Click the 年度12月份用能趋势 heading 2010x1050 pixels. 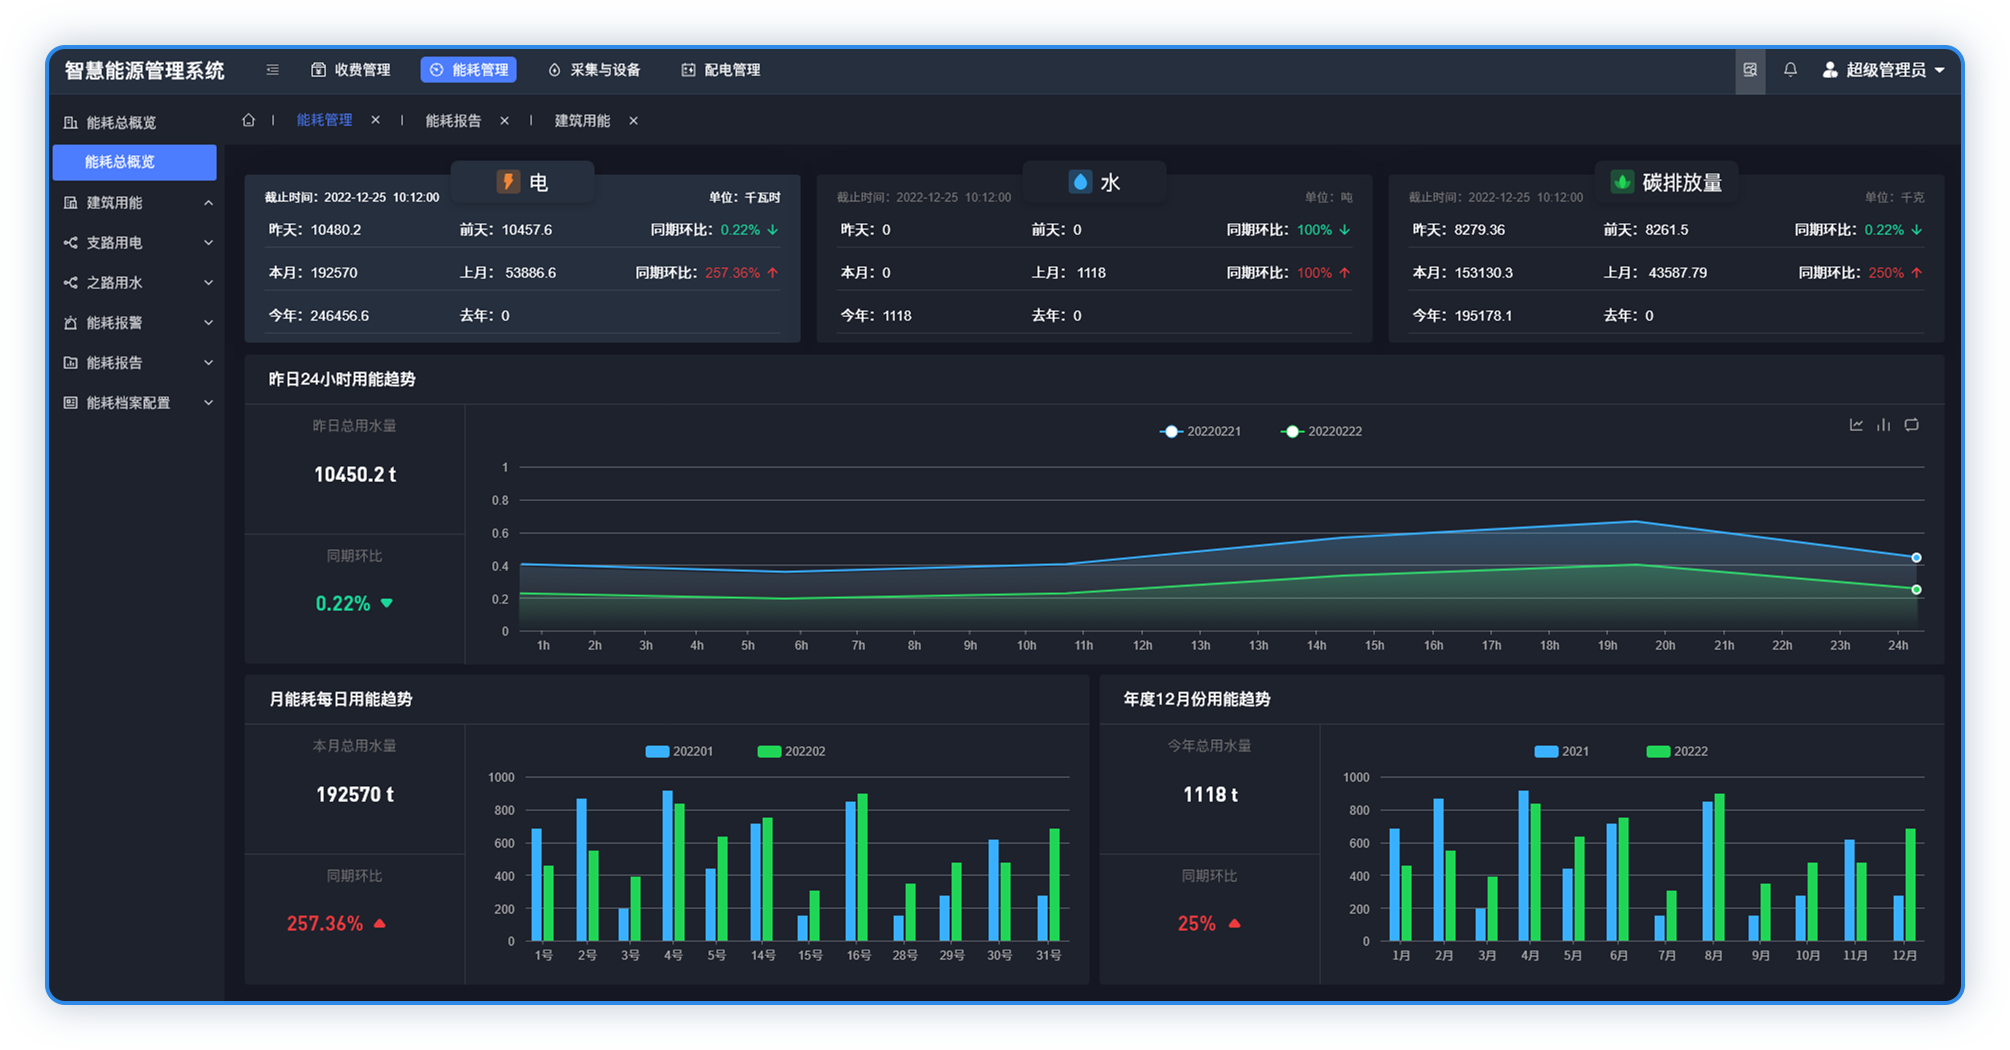pos(1197,699)
